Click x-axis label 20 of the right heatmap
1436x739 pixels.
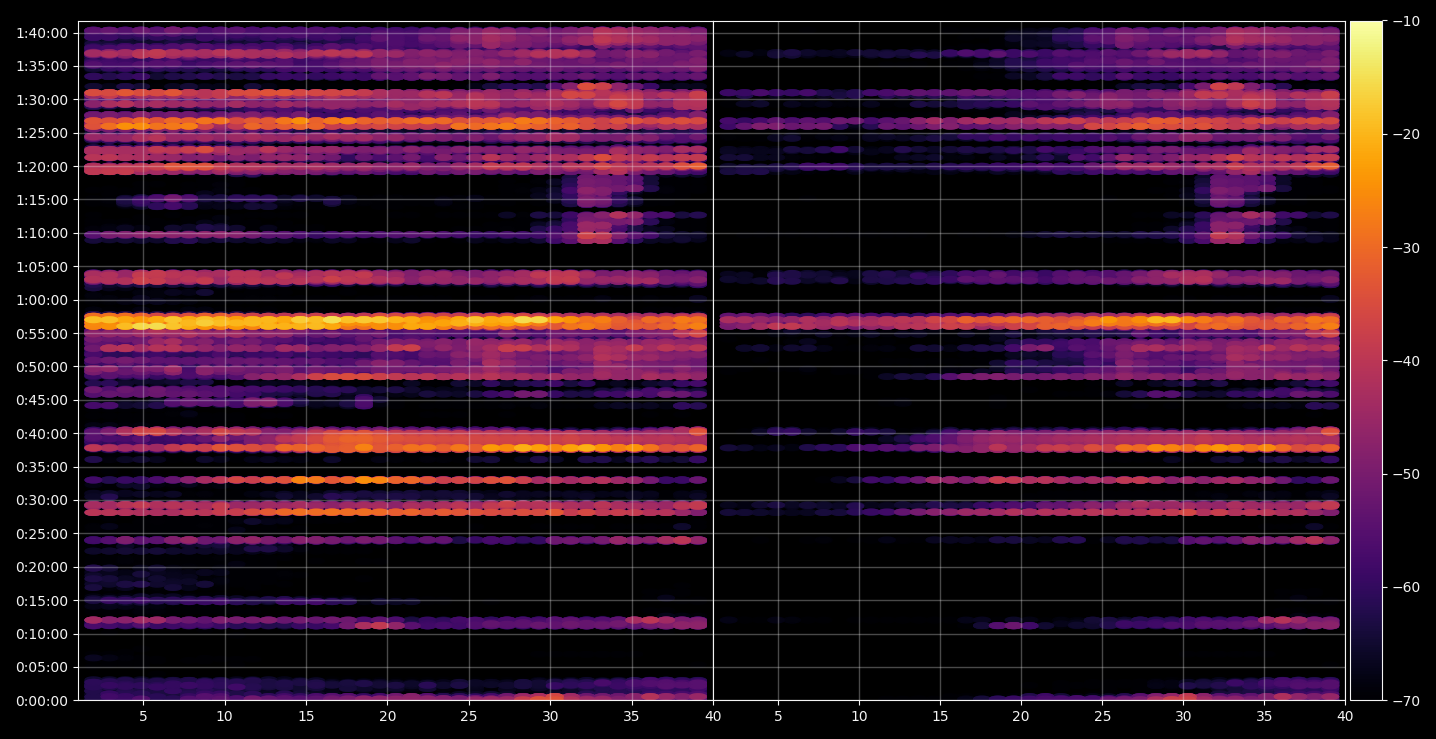[x=1021, y=716]
